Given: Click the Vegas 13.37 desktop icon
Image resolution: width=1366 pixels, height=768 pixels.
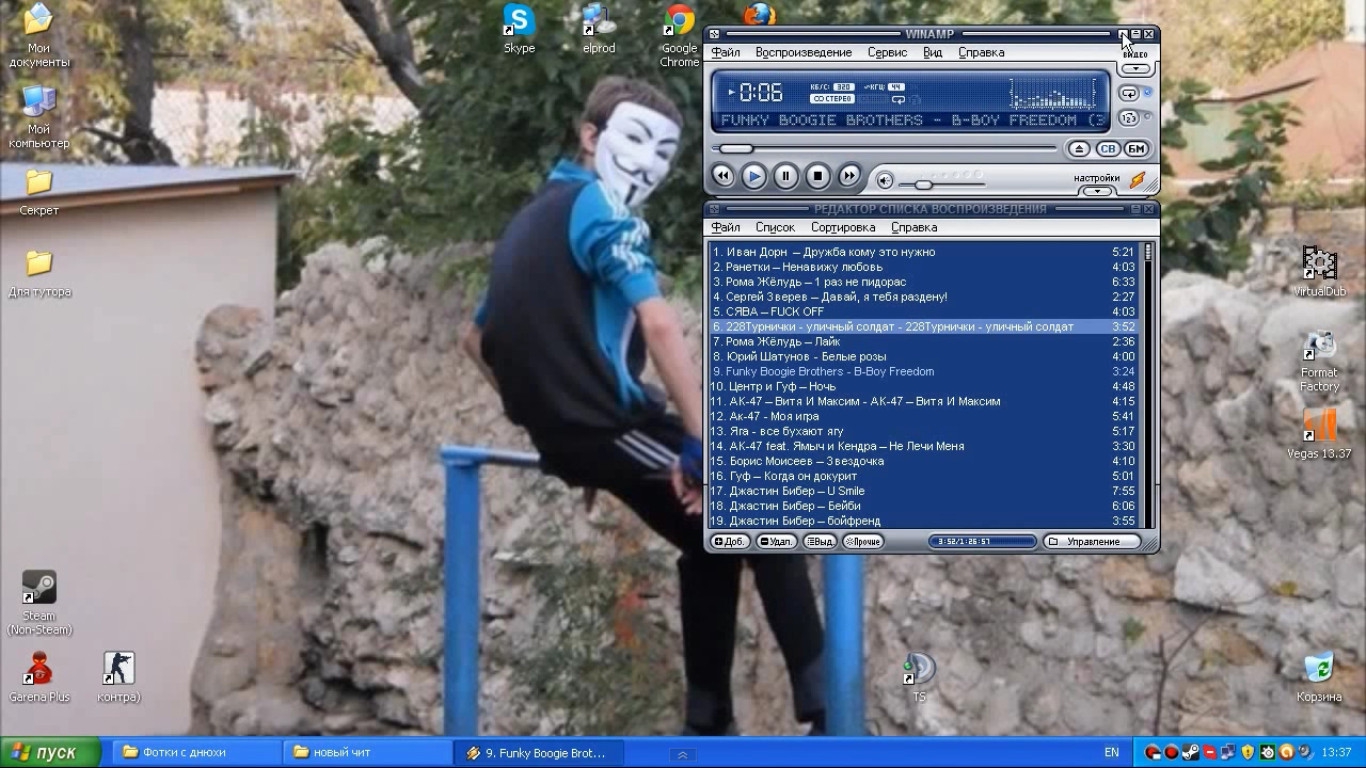Looking at the screenshot, I should [x=1319, y=433].
